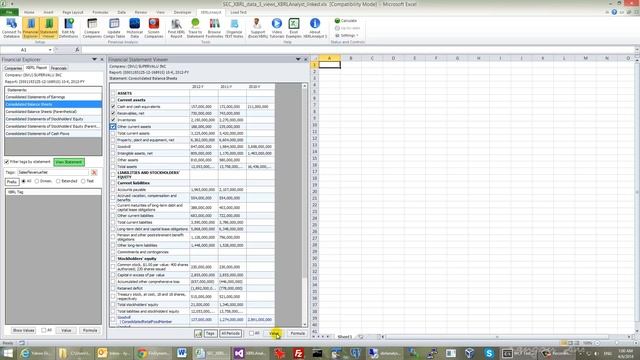This screenshot has height=360, width=640.
Task: Toggle Filter tags by statement checkbox
Action: (7, 162)
